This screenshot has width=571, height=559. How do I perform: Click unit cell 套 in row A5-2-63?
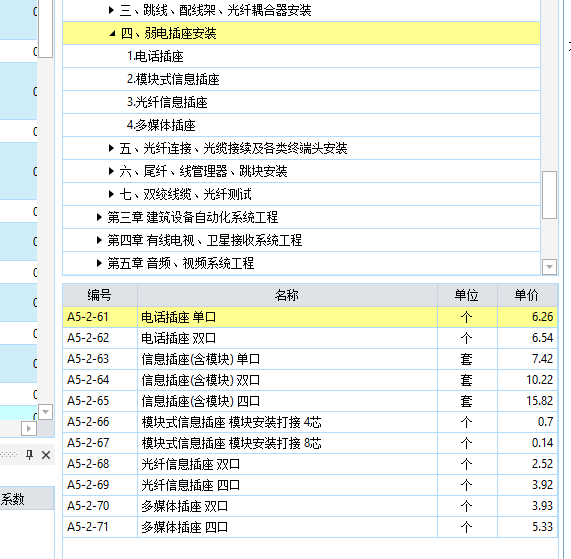(x=467, y=359)
